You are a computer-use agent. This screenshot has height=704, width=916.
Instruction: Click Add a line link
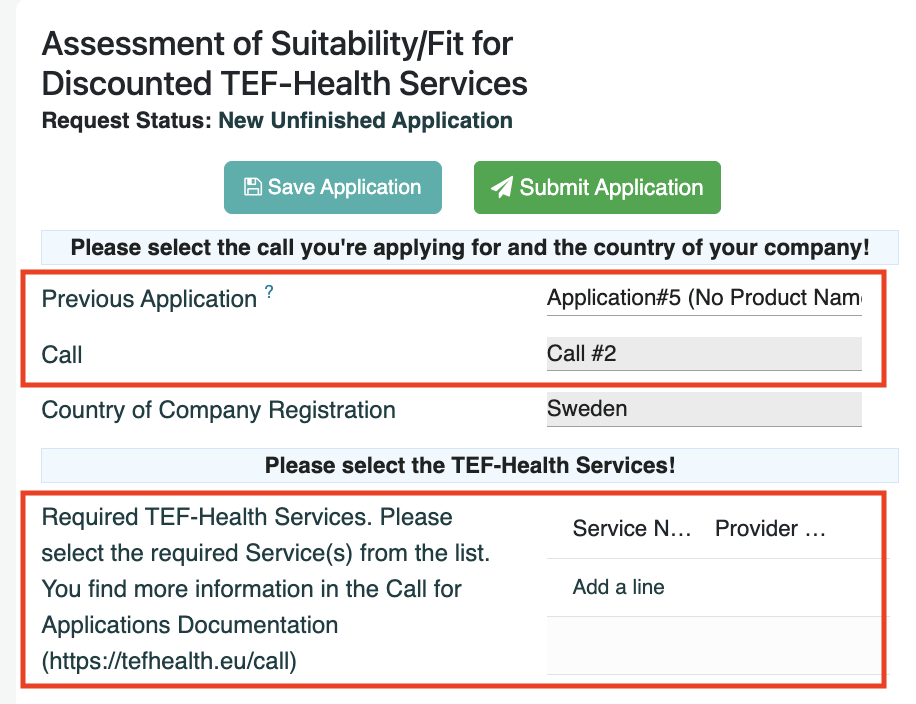point(618,587)
